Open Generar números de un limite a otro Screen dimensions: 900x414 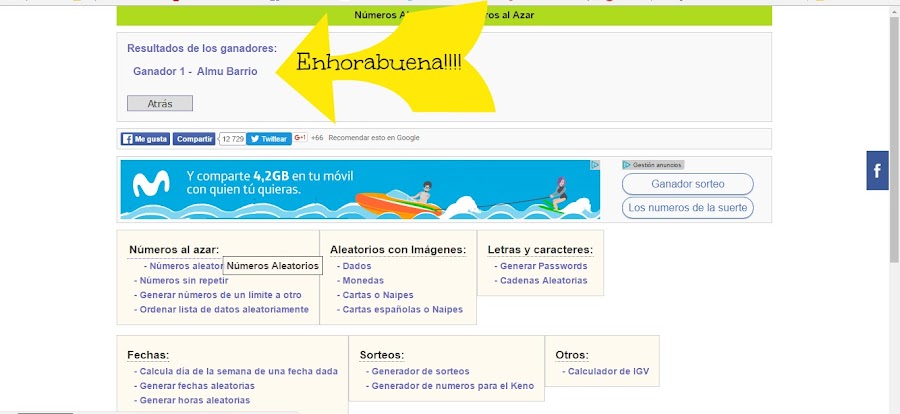[x=218, y=295]
